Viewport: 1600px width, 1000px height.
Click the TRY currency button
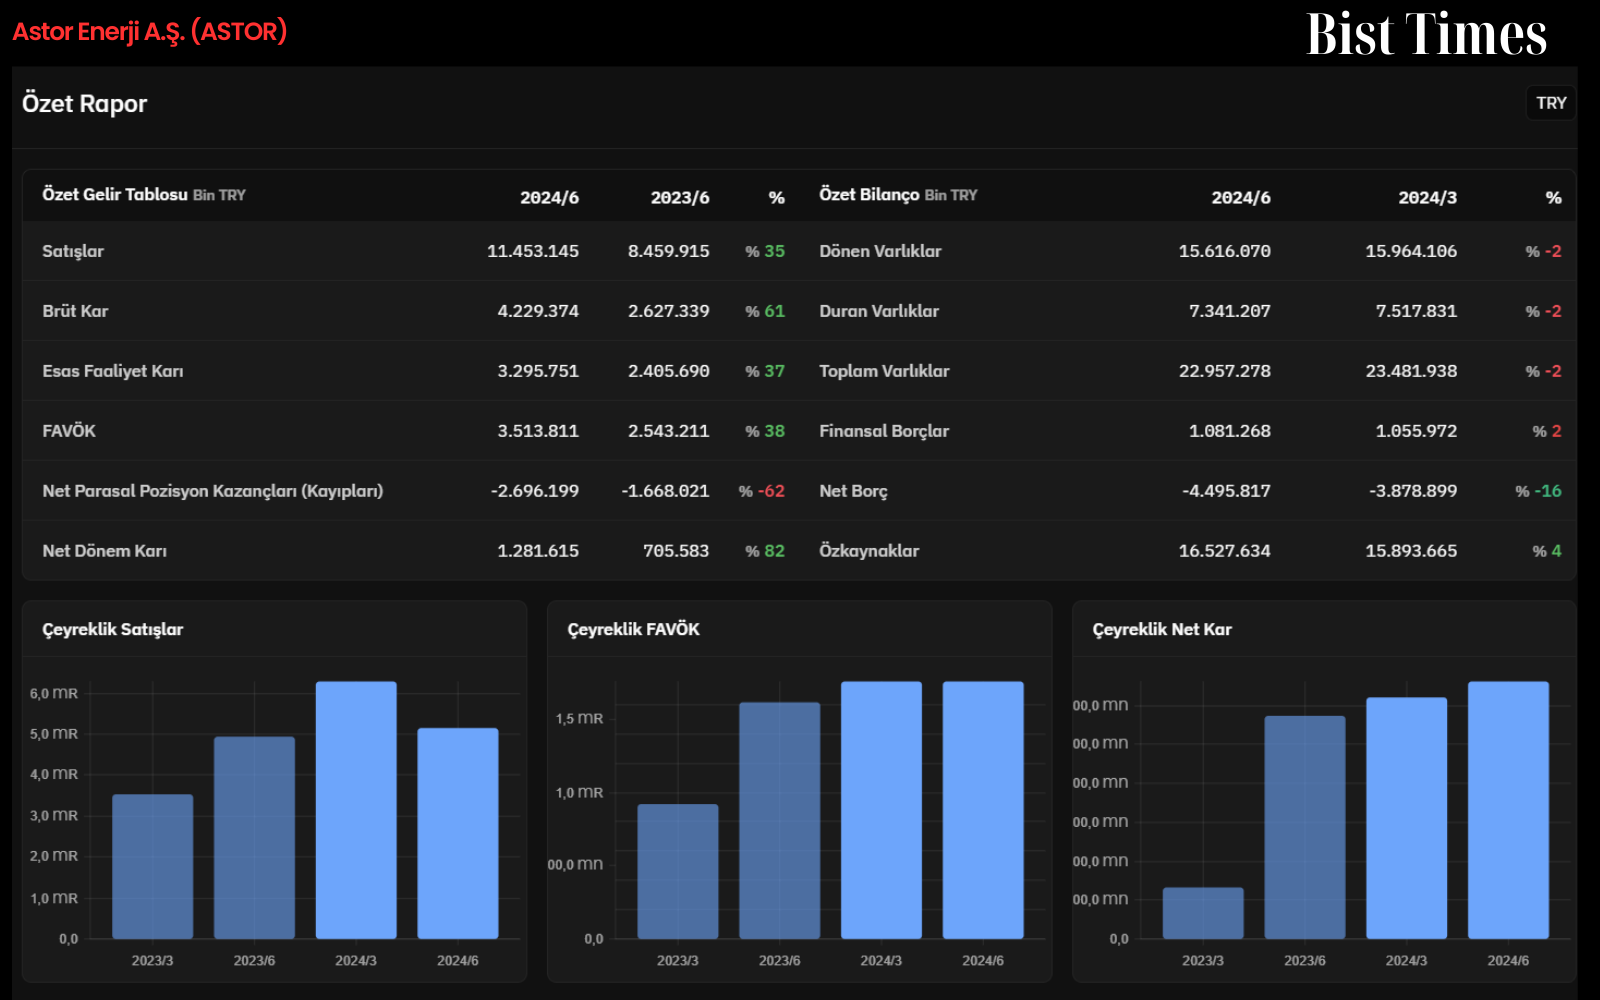[1551, 103]
